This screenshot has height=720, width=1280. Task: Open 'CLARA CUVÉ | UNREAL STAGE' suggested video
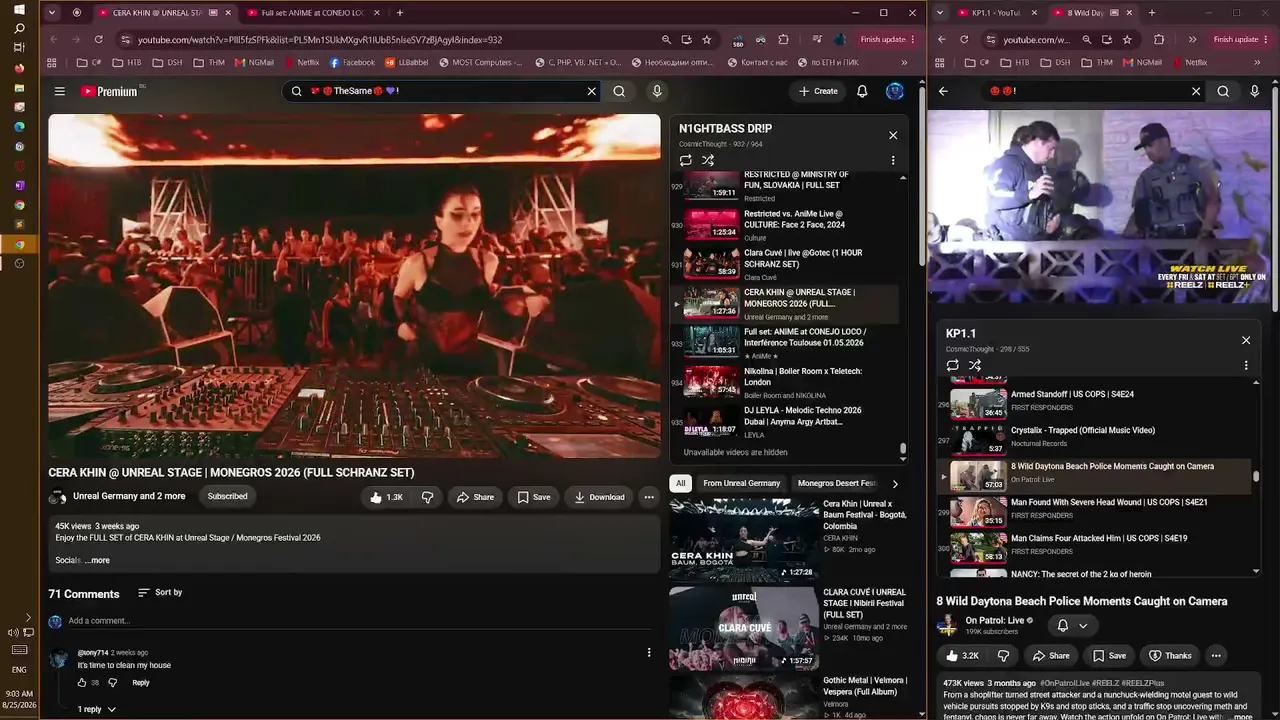790,627
